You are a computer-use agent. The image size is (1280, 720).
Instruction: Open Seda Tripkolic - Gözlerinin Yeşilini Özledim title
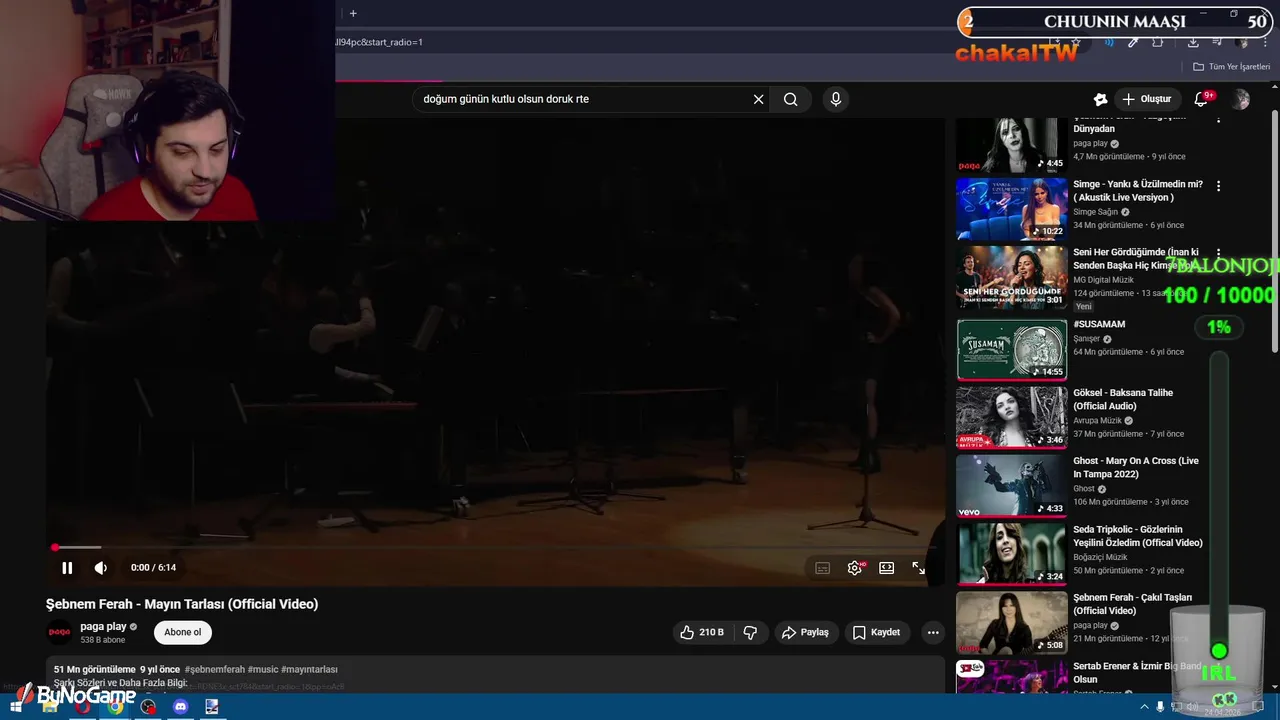pos(1138,536)
